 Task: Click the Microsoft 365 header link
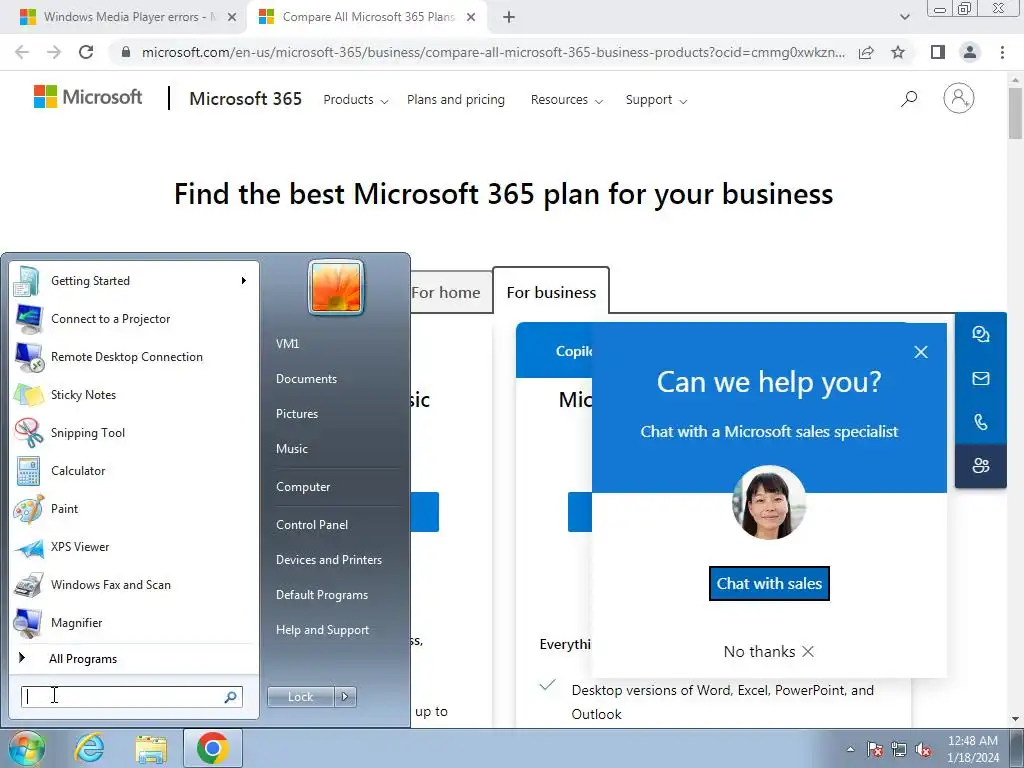coord(246,99)
